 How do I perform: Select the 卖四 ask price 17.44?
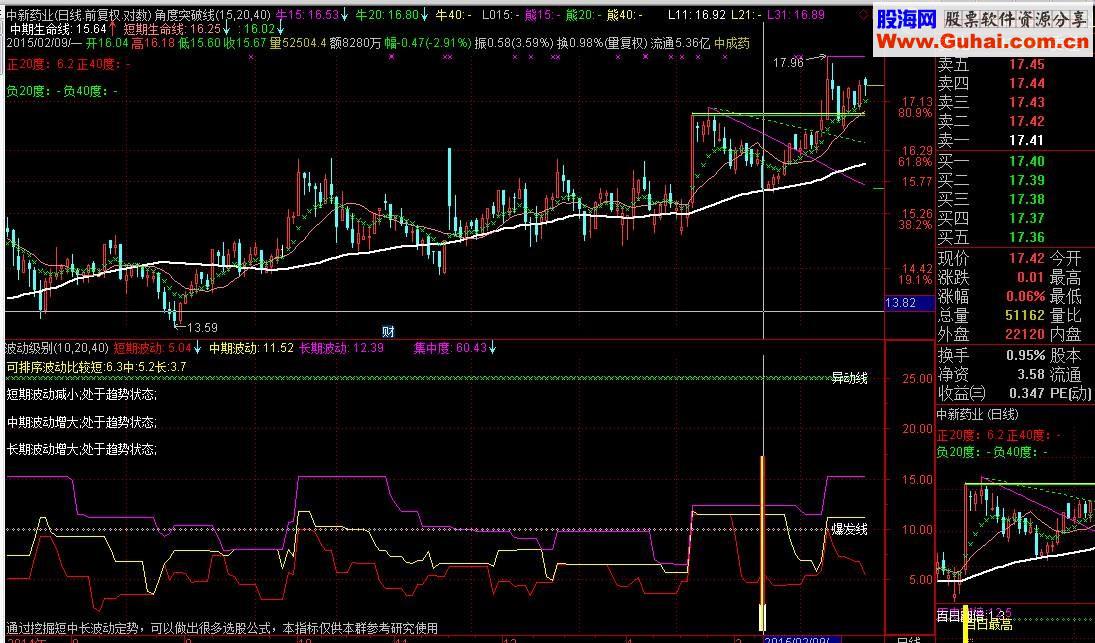click(1027, 84)
